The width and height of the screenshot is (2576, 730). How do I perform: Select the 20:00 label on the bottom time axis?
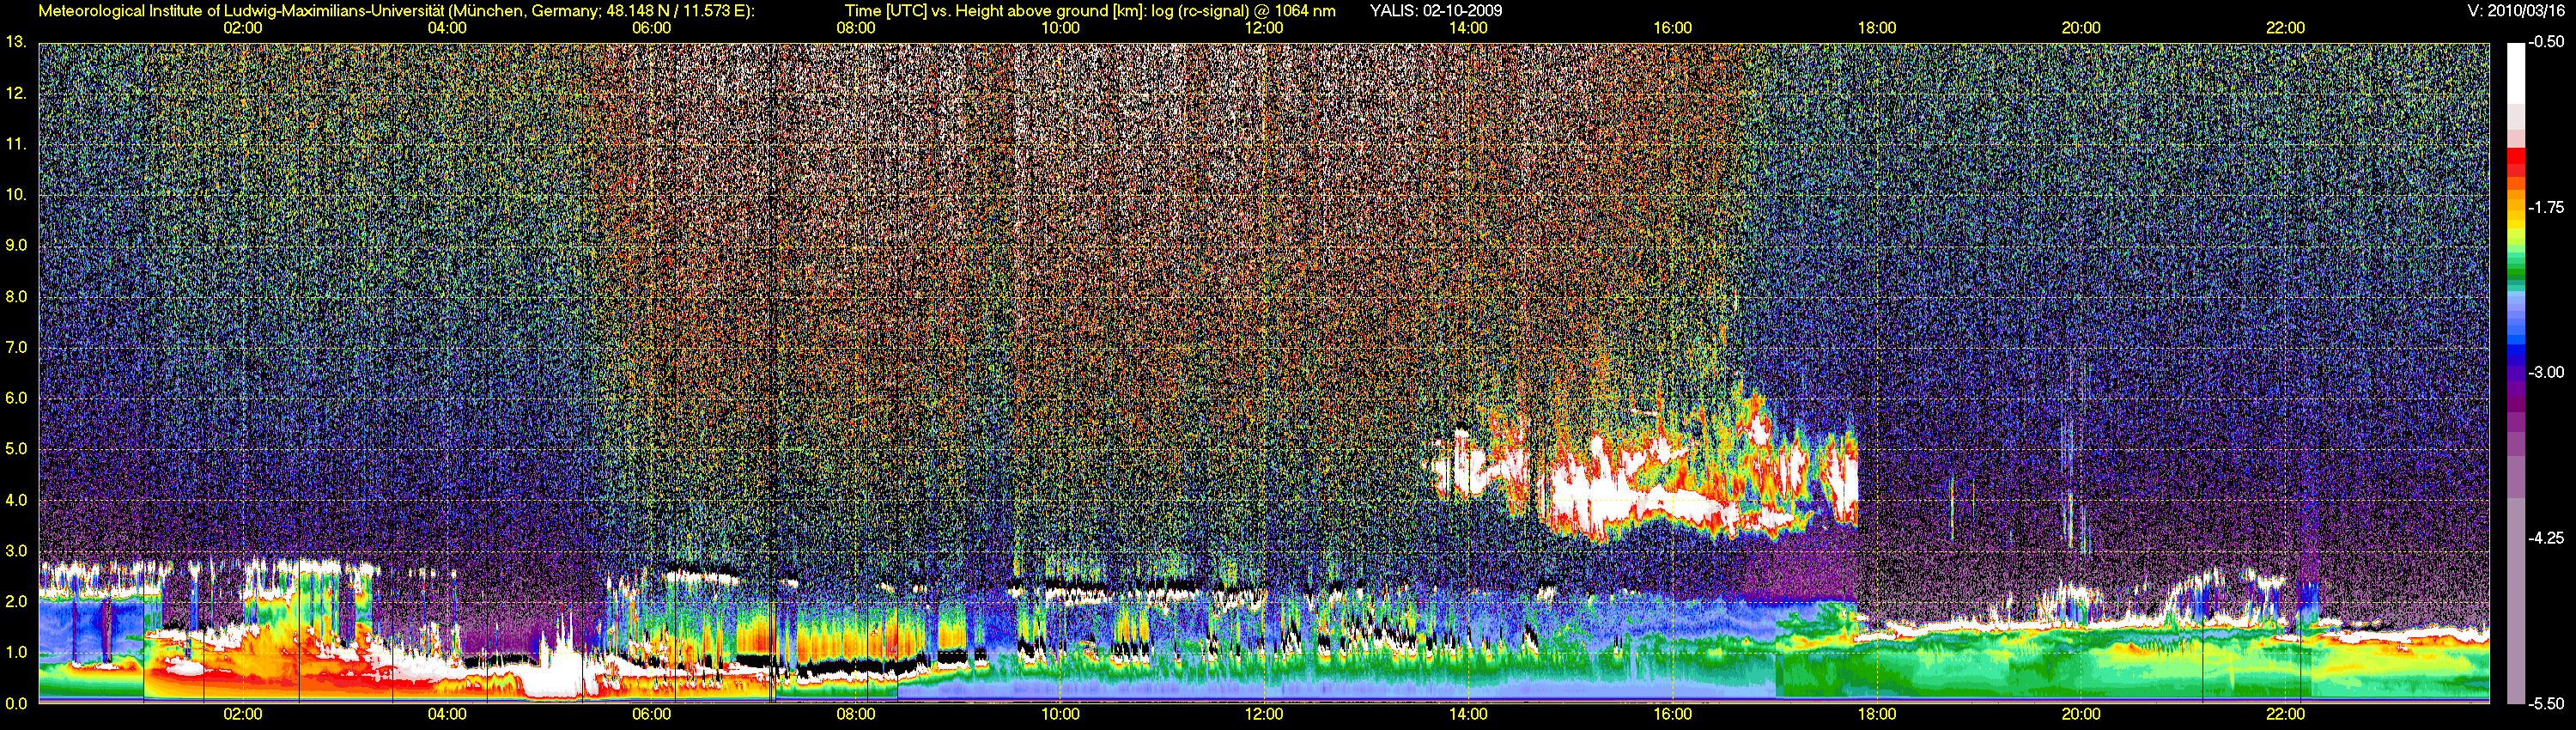[2081, 714]
